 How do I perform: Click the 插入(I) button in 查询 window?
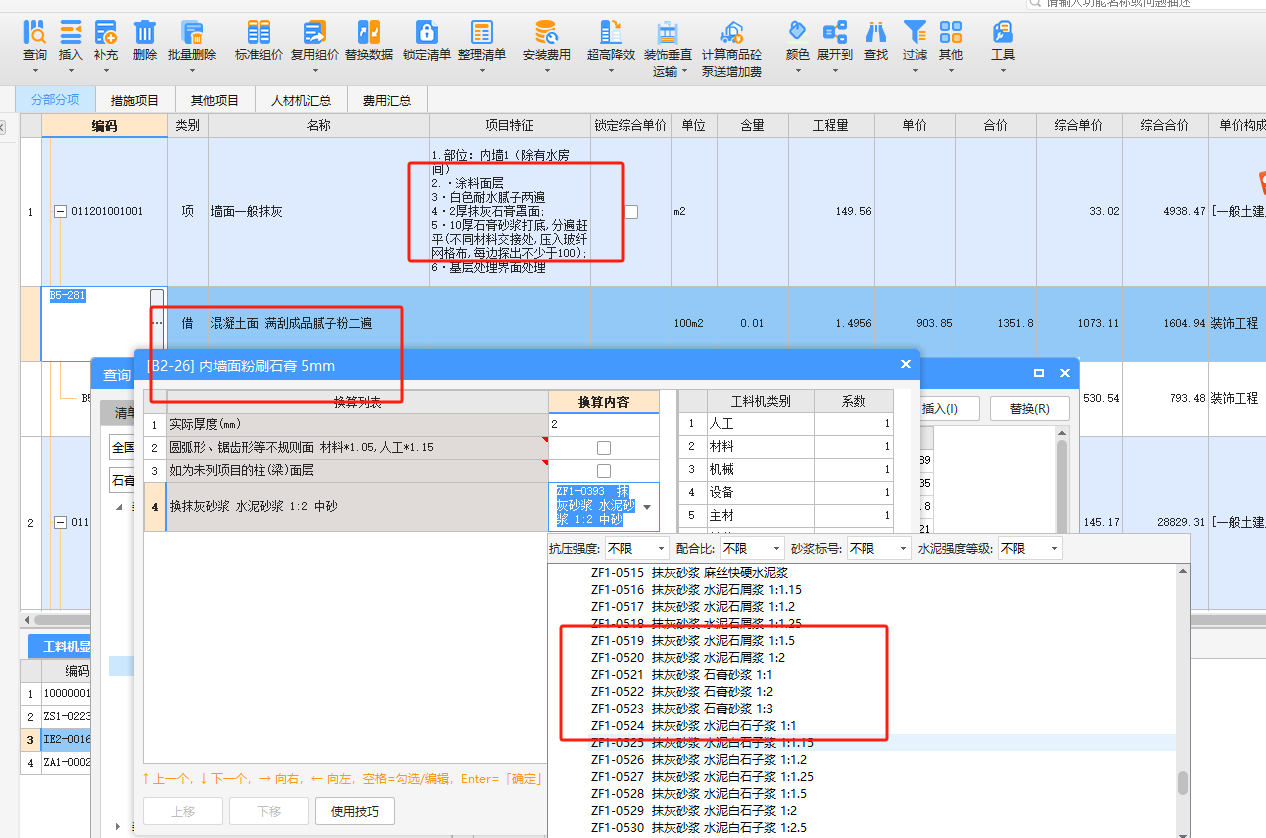point(942,408)
